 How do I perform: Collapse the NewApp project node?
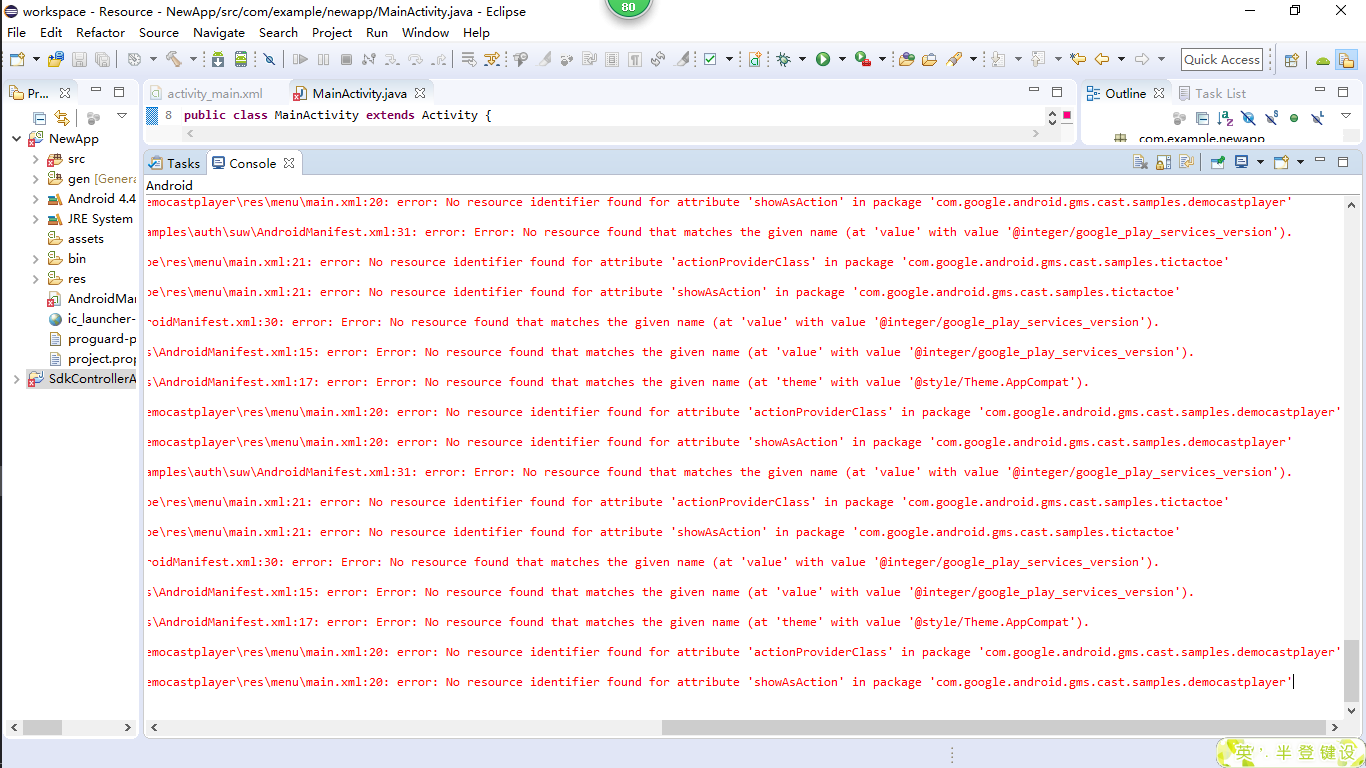pyautogui.click(x=16, y=139)
